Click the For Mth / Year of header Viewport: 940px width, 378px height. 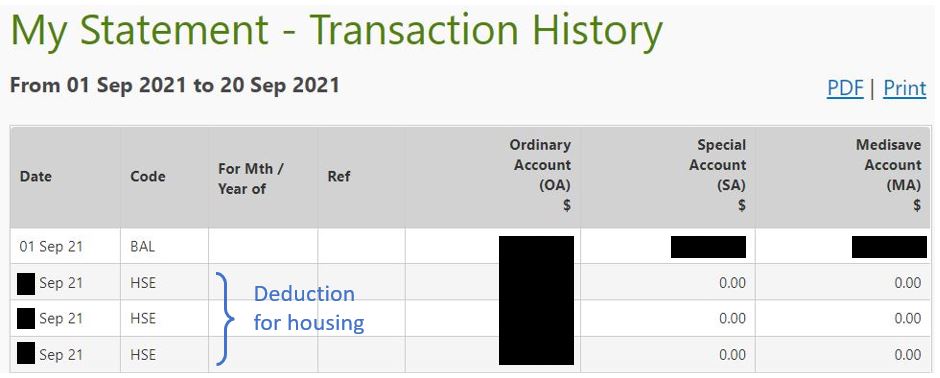tap(251, 179)
